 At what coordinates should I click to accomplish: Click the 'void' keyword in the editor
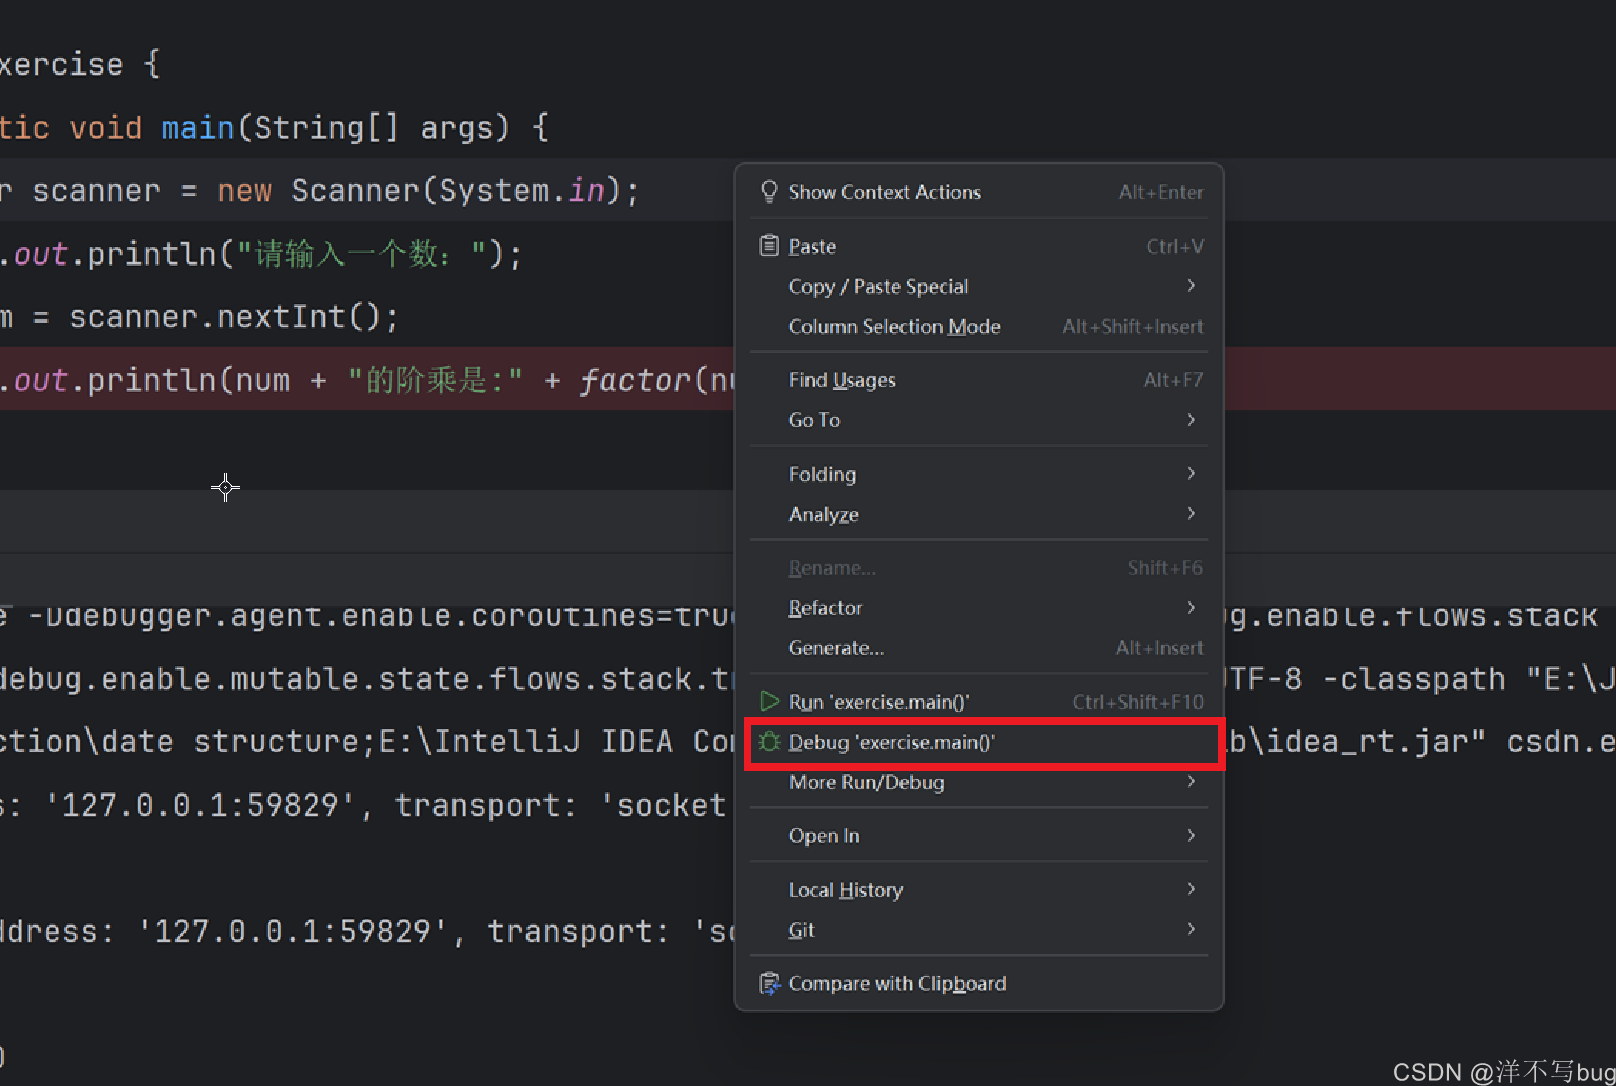105,128
